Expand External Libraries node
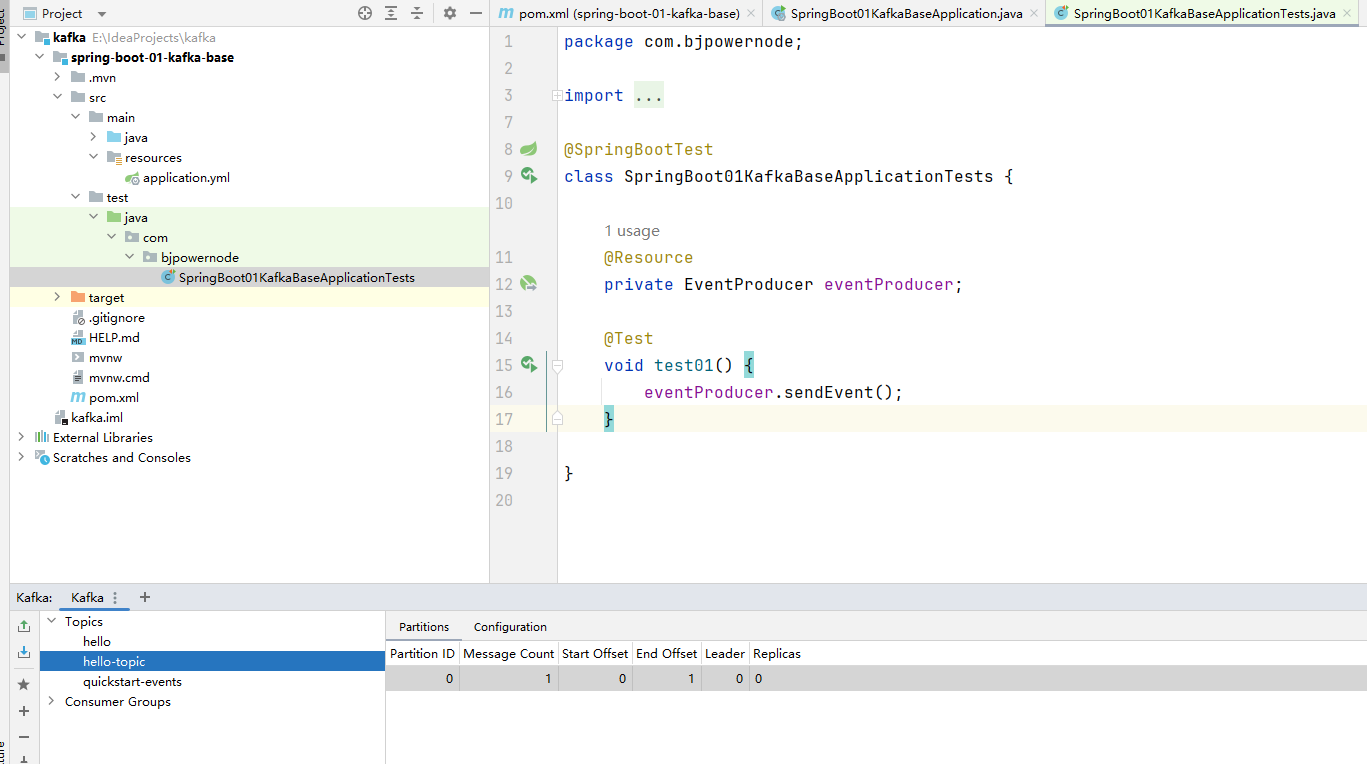Image resolution: width=1367 pixels, height=764 pixels. 22,437
